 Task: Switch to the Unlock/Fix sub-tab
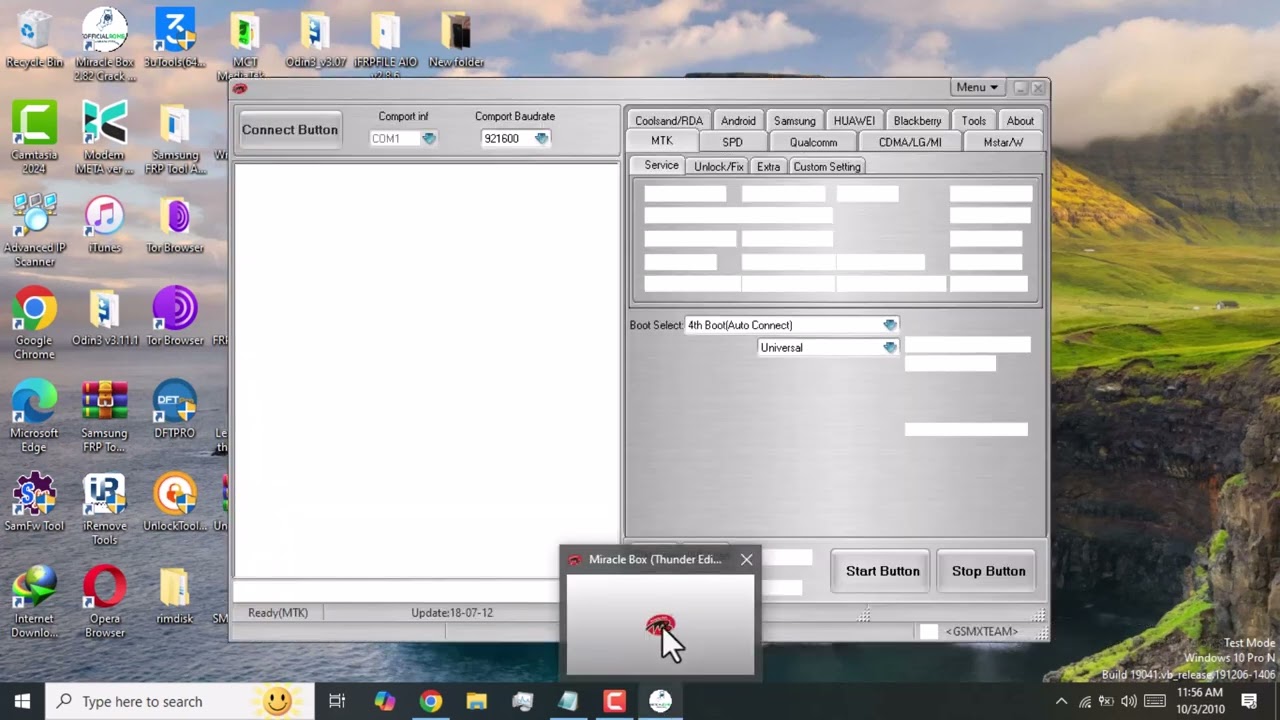[x=719, y=167]
